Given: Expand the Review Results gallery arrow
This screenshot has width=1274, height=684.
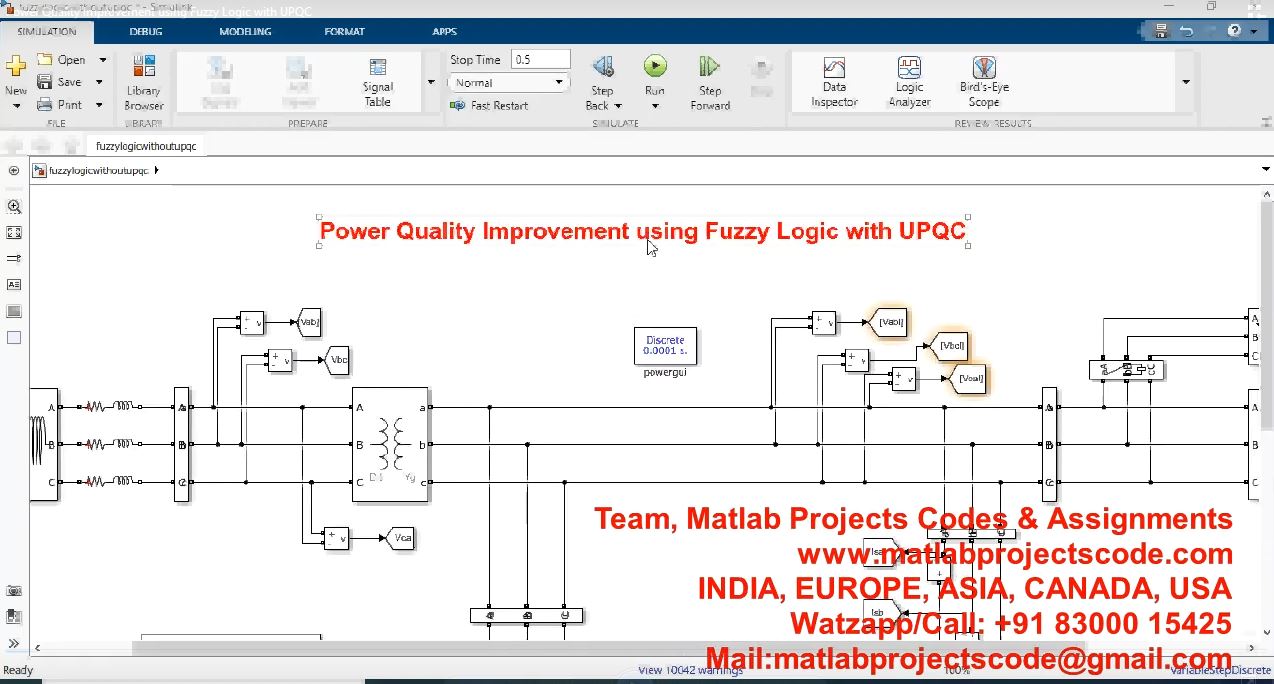Looking at the screenshot, I should click(x=1186, y=82).
